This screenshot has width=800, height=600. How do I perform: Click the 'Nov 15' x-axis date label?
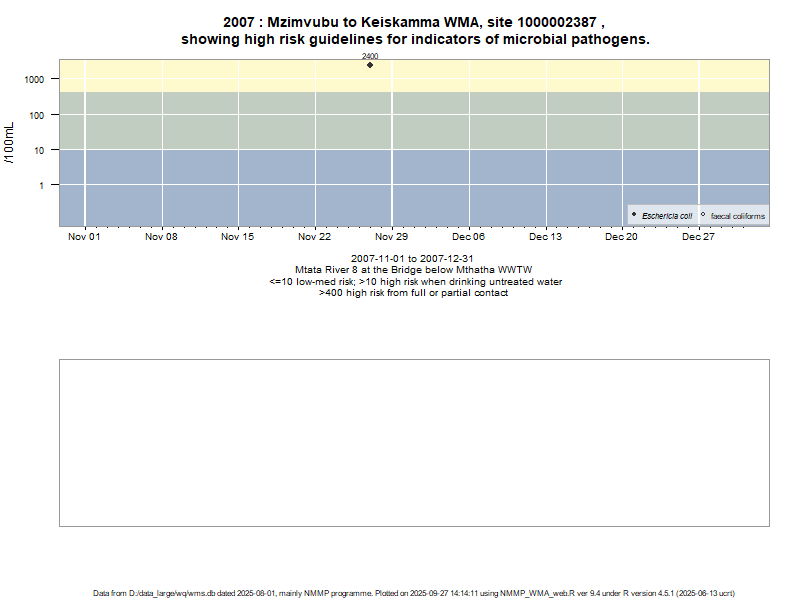pyautogui.click(x=238, y=237)
